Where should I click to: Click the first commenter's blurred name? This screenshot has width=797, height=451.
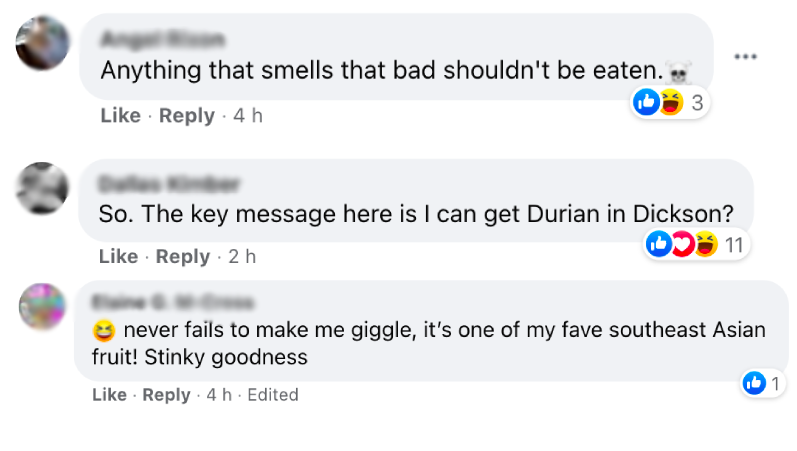[x=162, y=41]
